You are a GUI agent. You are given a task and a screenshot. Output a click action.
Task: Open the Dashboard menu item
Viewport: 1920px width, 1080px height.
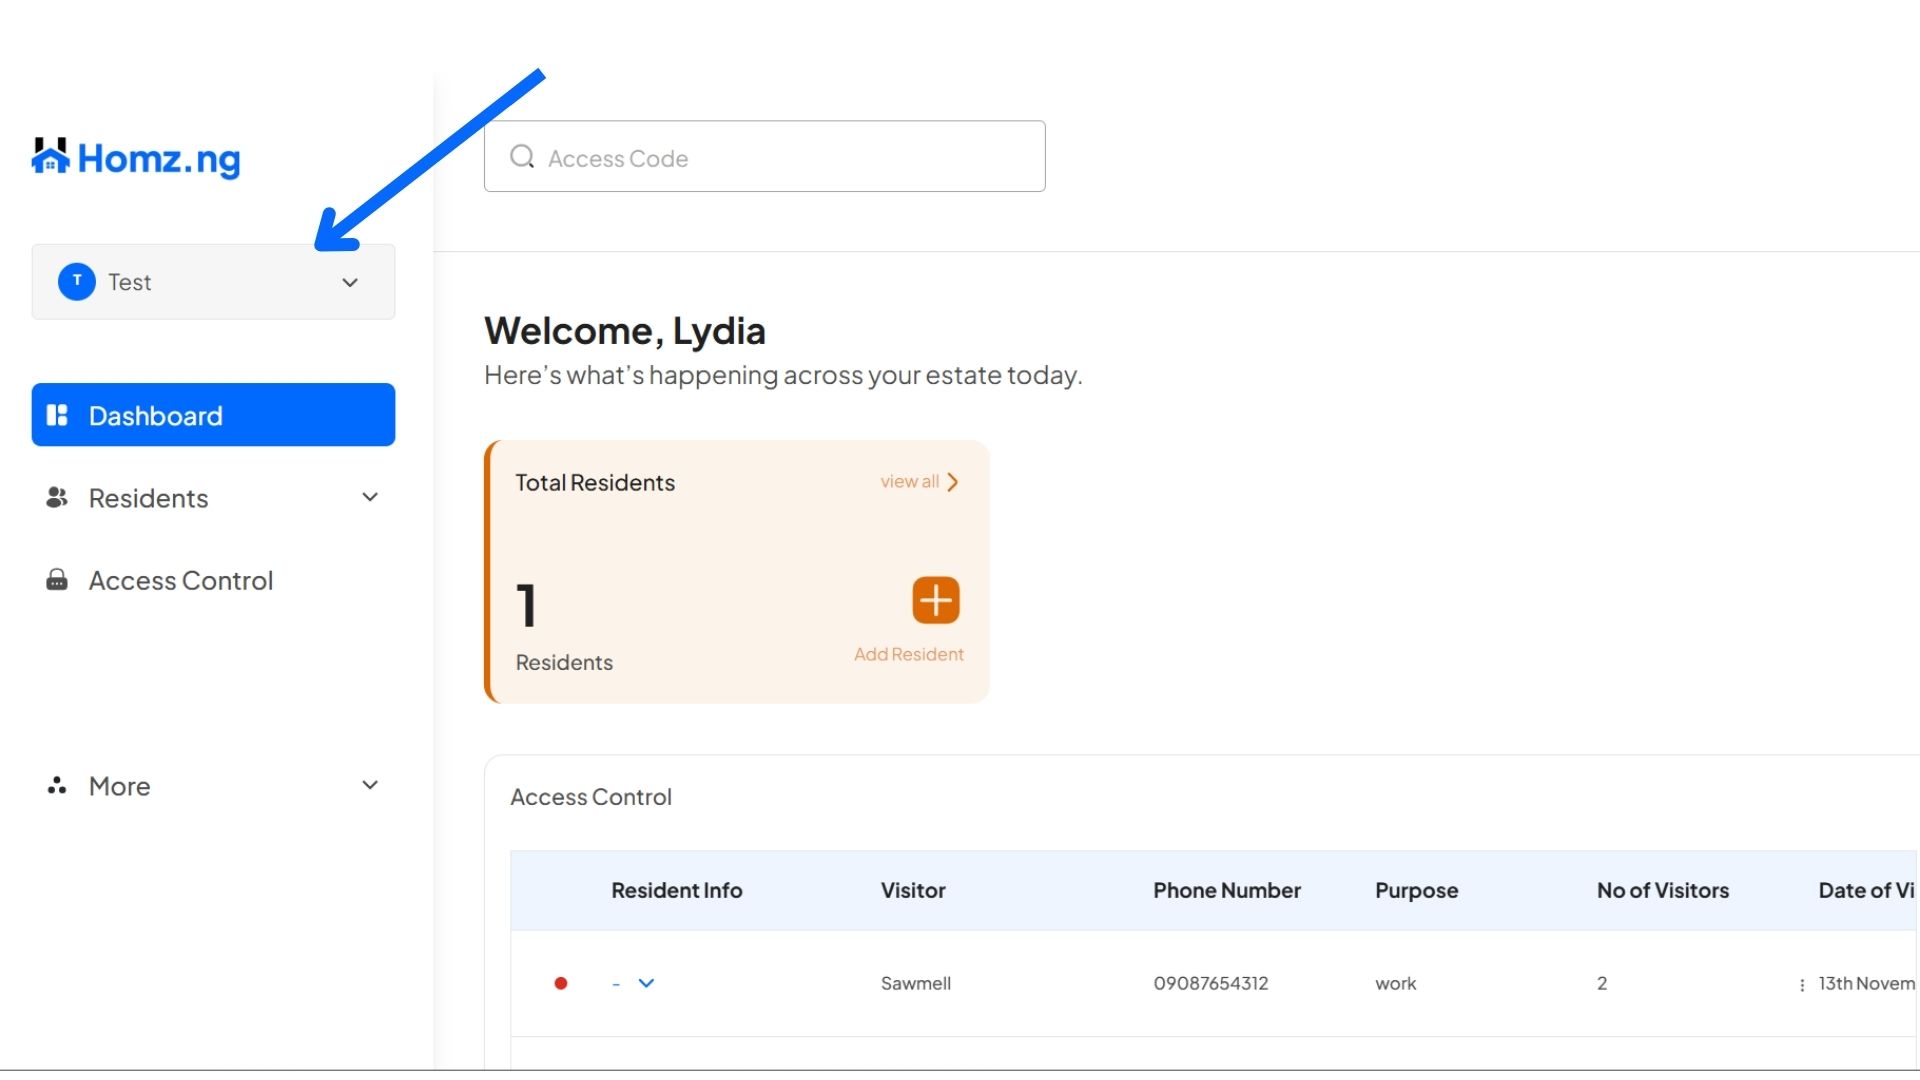tap(155, 415)
